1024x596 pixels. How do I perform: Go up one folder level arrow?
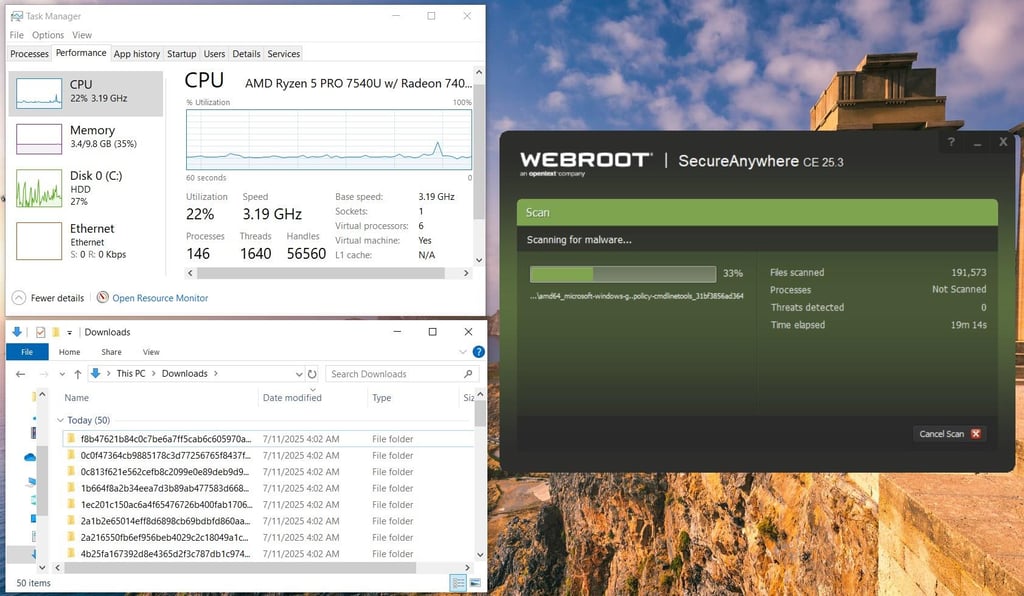click(78, 374)
